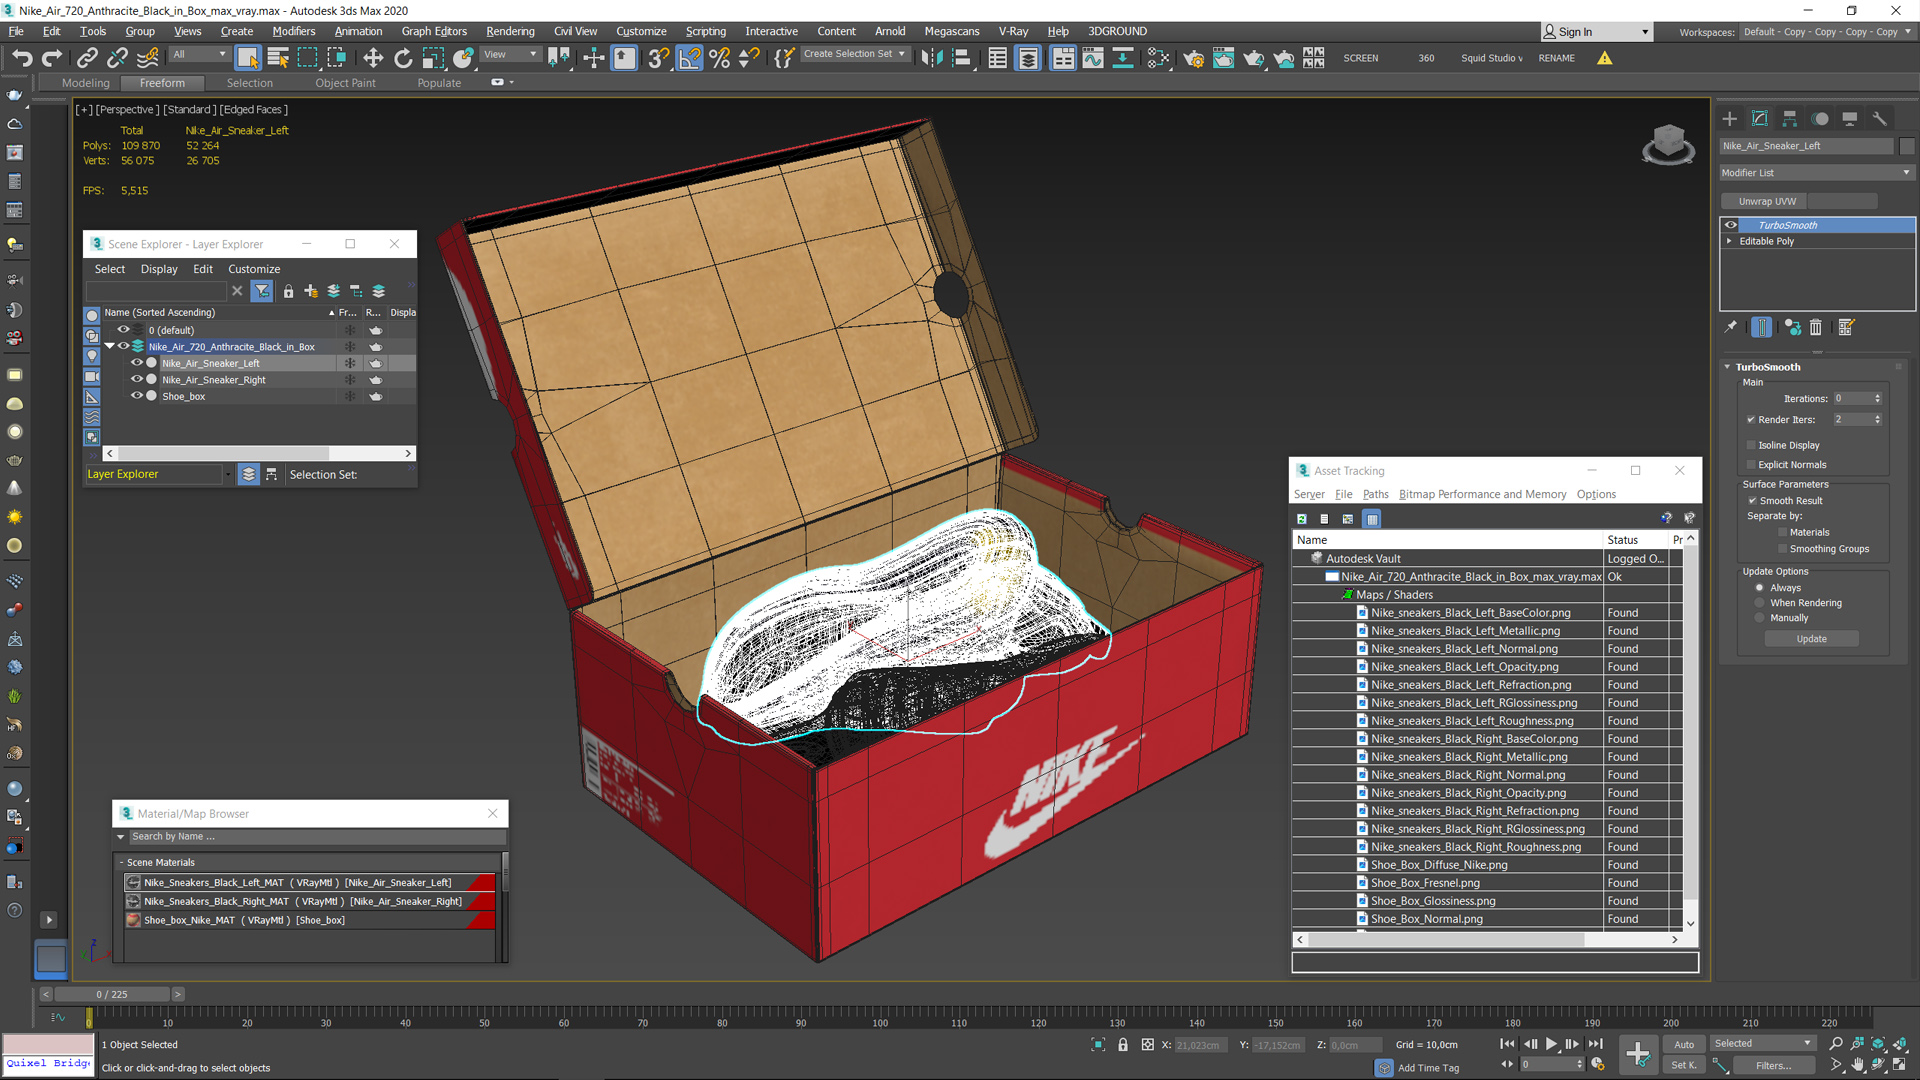The width and height of the screenshot is (1920, 1080).
Task: Open the V-Ray menu
Action: point(1012,31)
